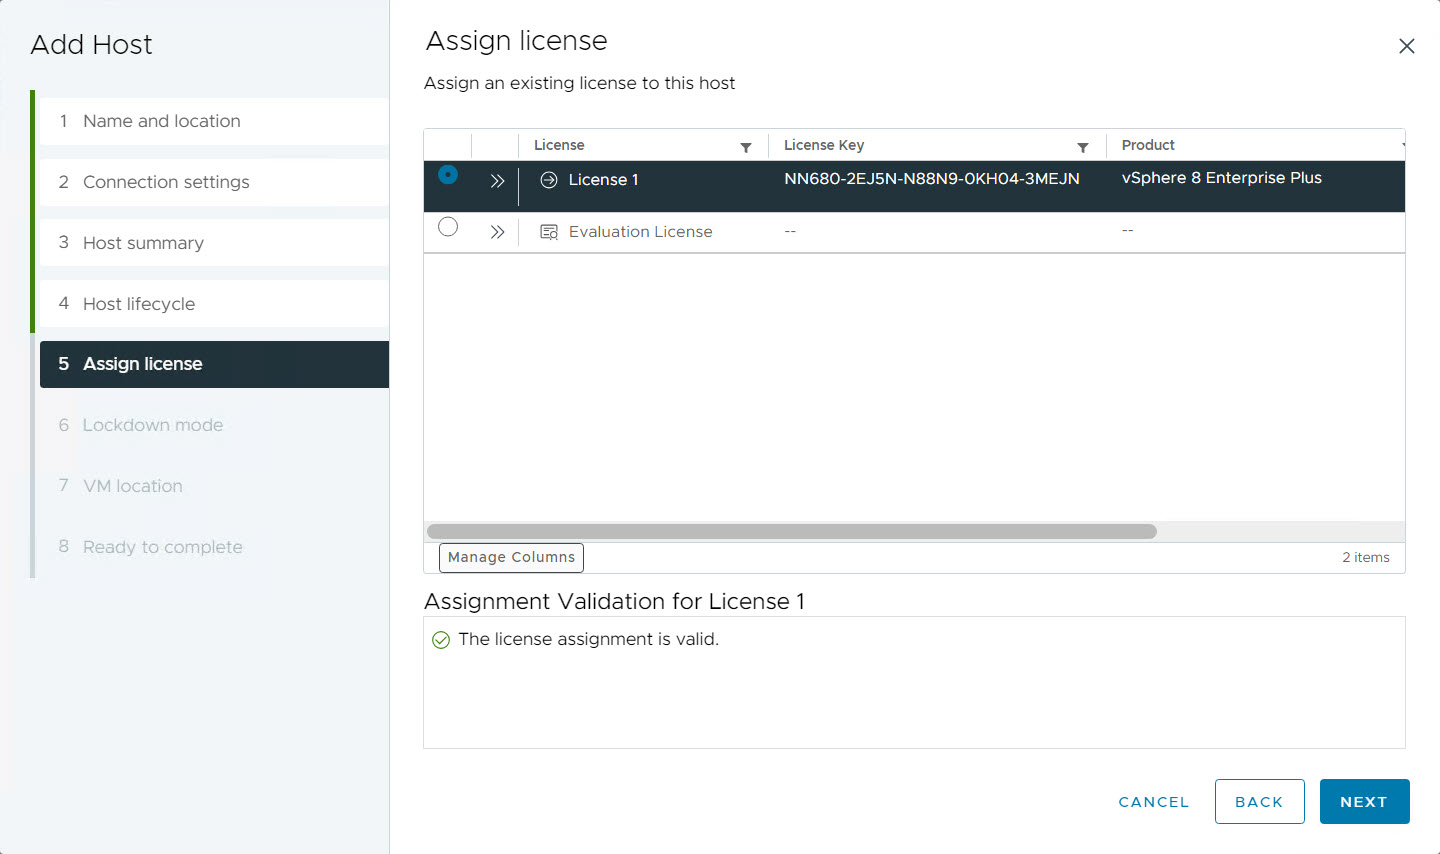Click the partially visible Product column filter icon
This screenshot has width=1440, height=854.
pos(1401,146)
